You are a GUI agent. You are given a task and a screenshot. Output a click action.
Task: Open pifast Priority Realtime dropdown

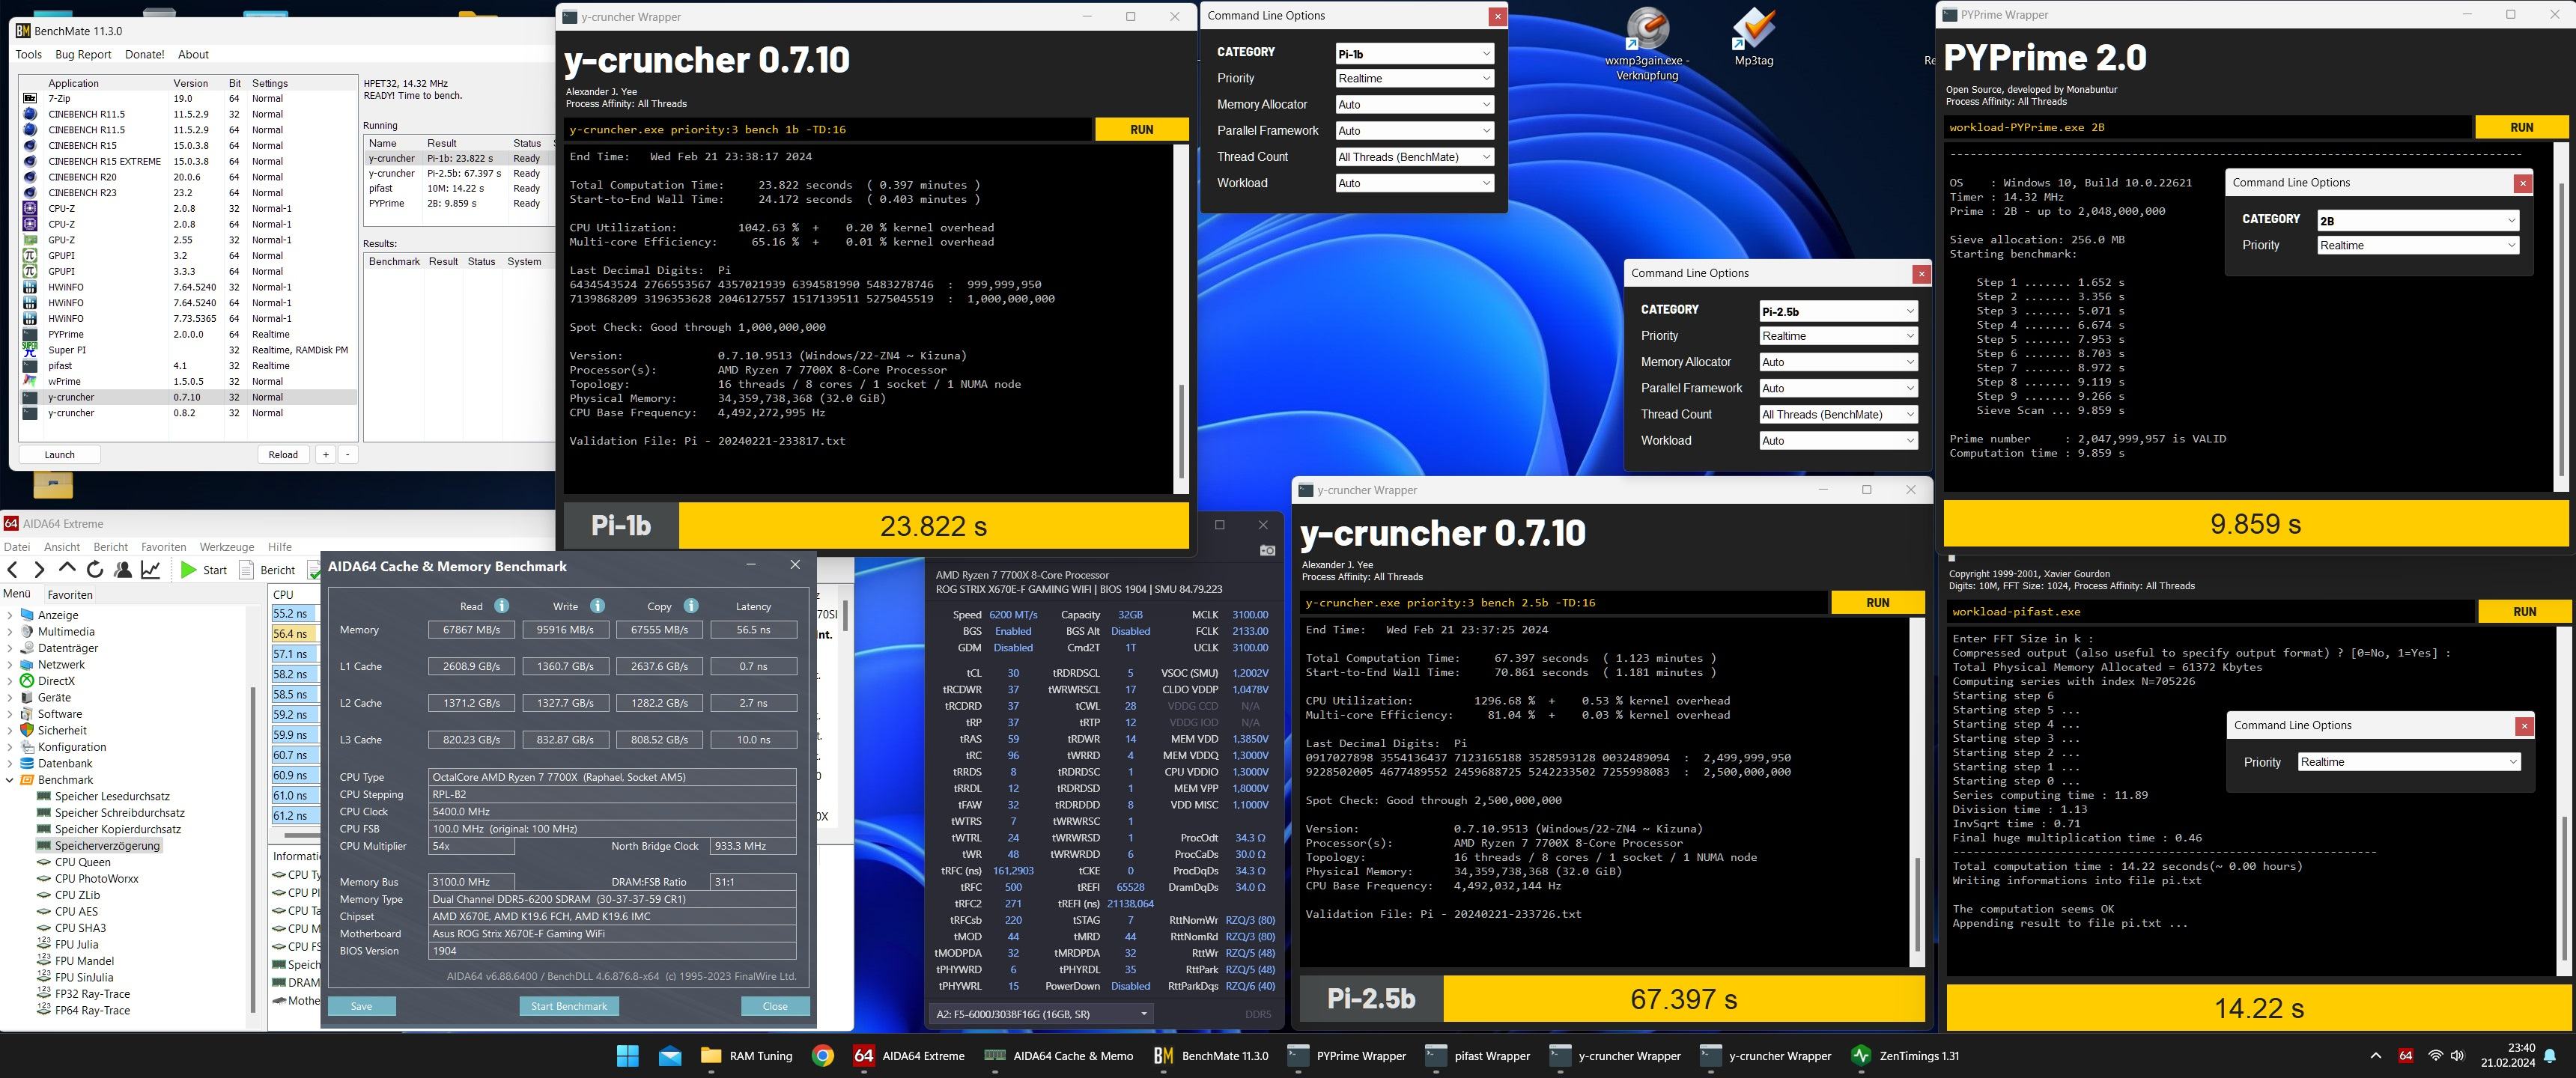tap(2409, 762)
